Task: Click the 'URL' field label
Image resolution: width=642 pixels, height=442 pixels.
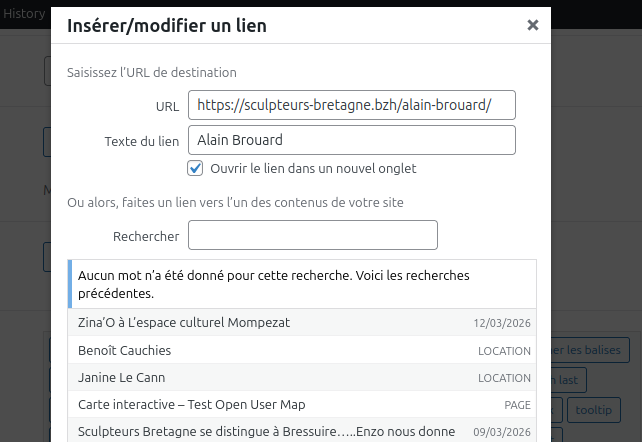Action: (167, 106)
